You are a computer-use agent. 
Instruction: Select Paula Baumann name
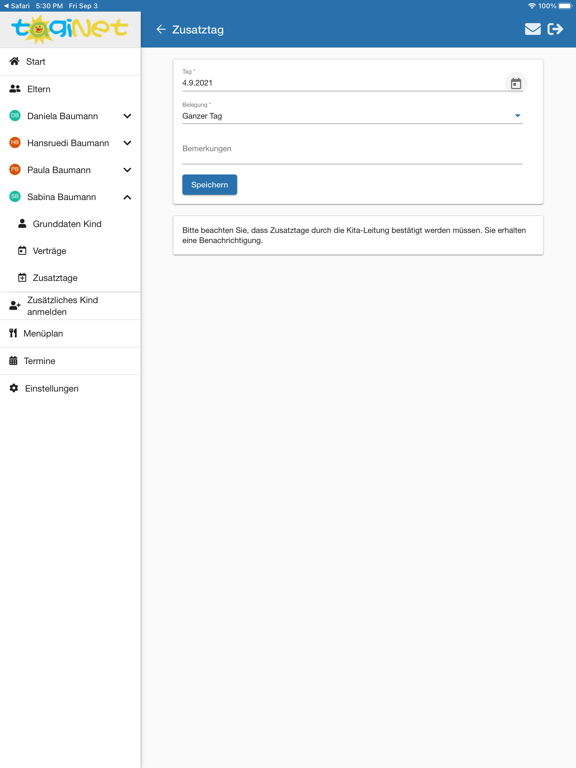[x=59, y=170]
